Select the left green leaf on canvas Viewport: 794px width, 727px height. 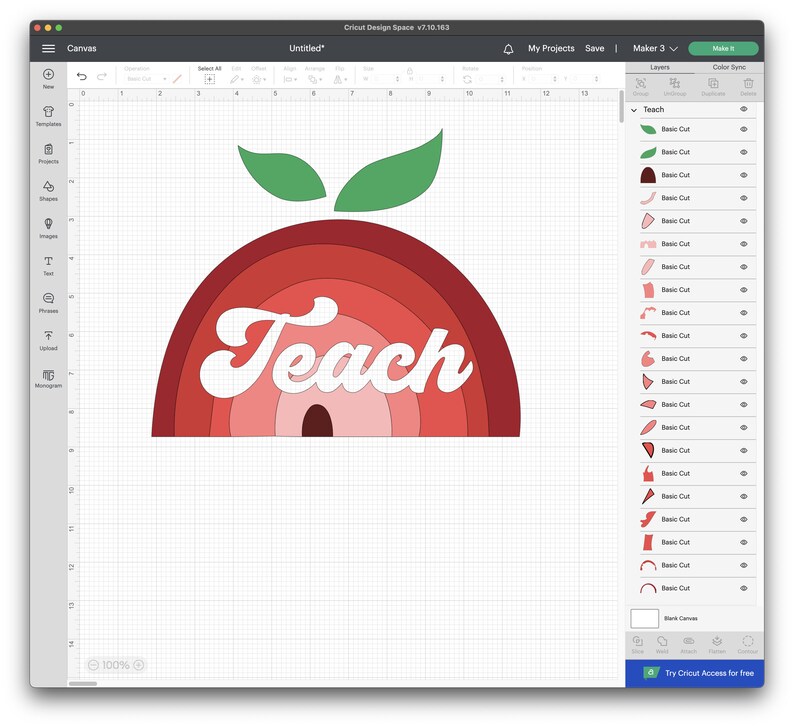click(x=284, y=175)
